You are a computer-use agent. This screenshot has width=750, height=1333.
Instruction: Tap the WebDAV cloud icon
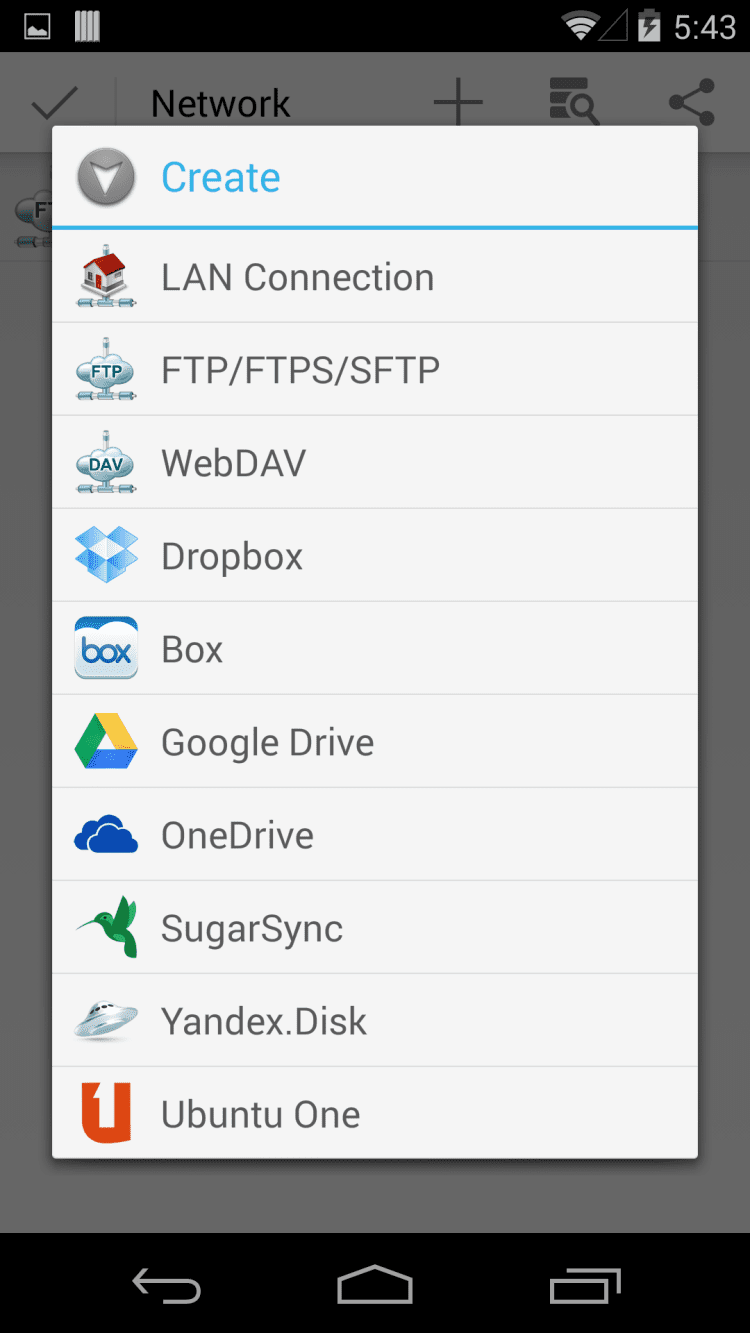point(106,463)
